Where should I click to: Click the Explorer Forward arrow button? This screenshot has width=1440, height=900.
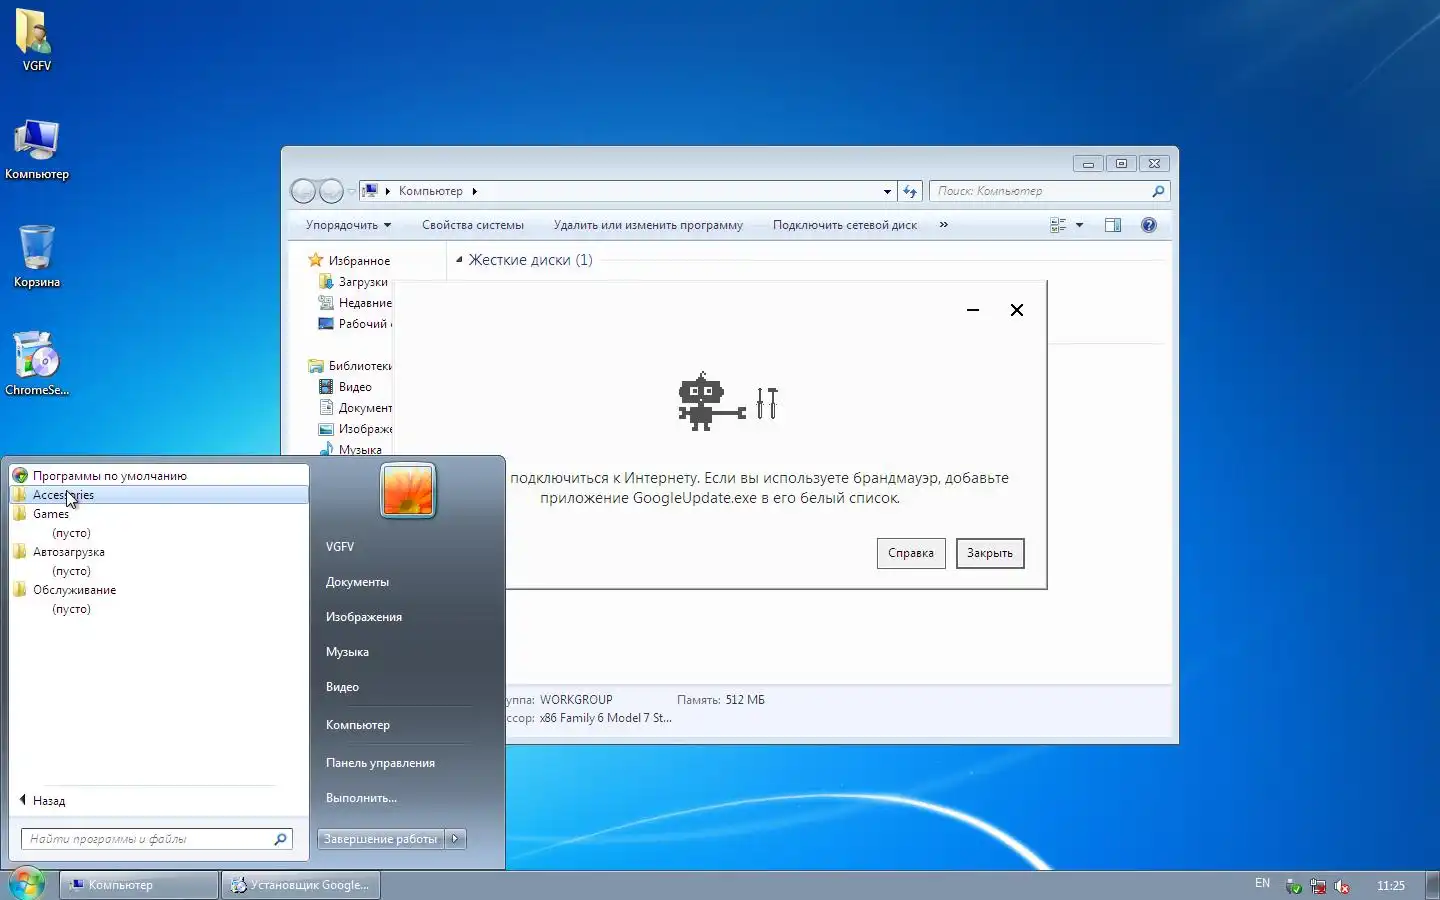331,191
